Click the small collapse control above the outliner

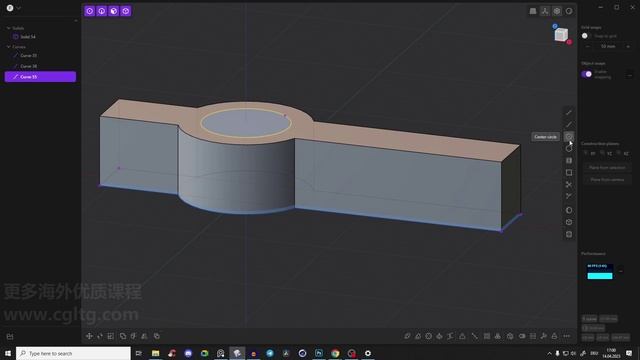(76, 20)
